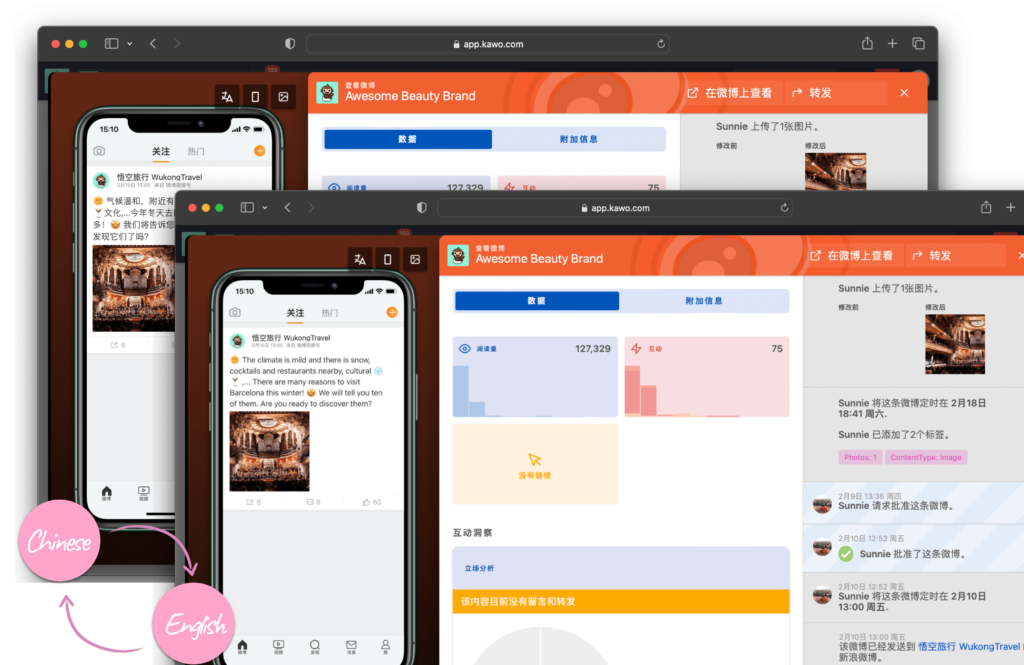The width and height of the screenshot is (1024, 665).
Task: Tap the comment count 9 in front phone
Action: tap(313, 502)
